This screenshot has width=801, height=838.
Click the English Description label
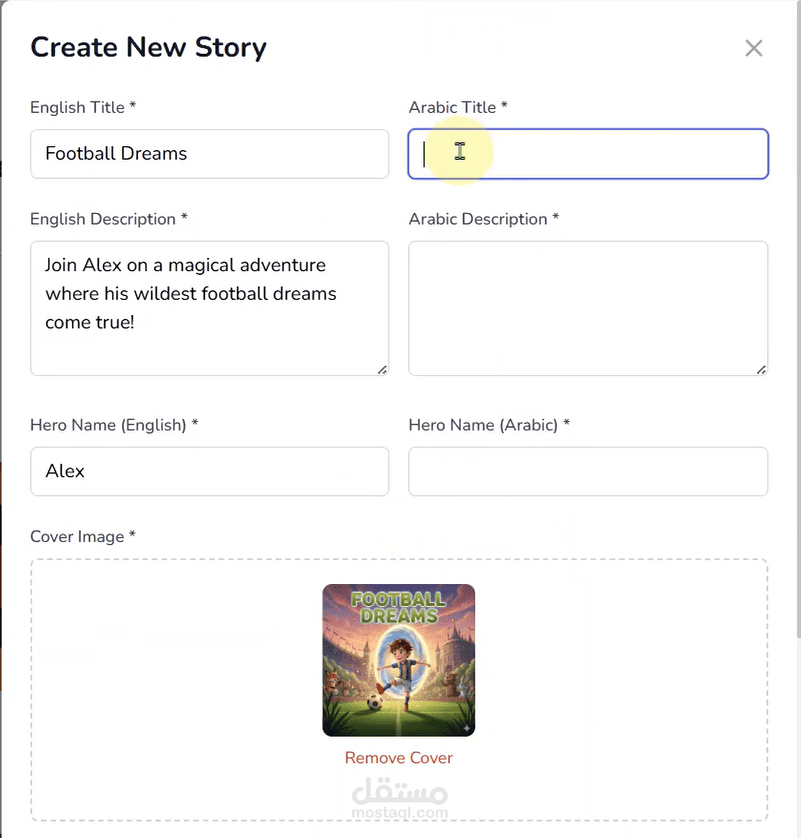(108, 219)
